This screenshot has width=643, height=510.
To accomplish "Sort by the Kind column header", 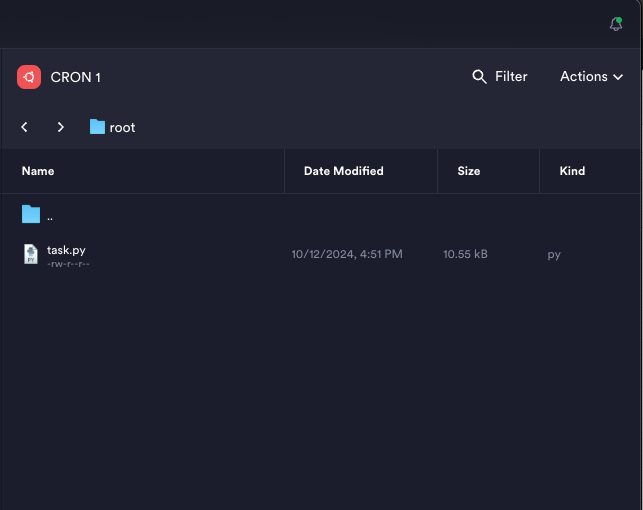I will click(572, 171).
